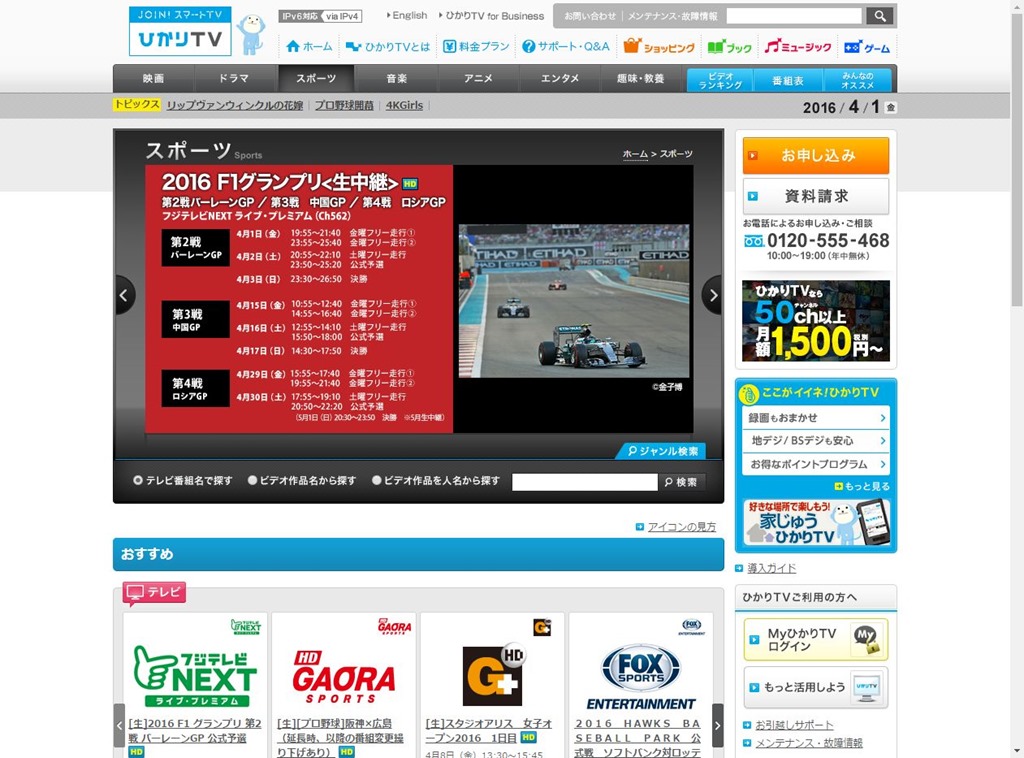Show previous recommended TV items arrow
Viewport: 1024px width, 758px height.
click(x=119, y=725)
